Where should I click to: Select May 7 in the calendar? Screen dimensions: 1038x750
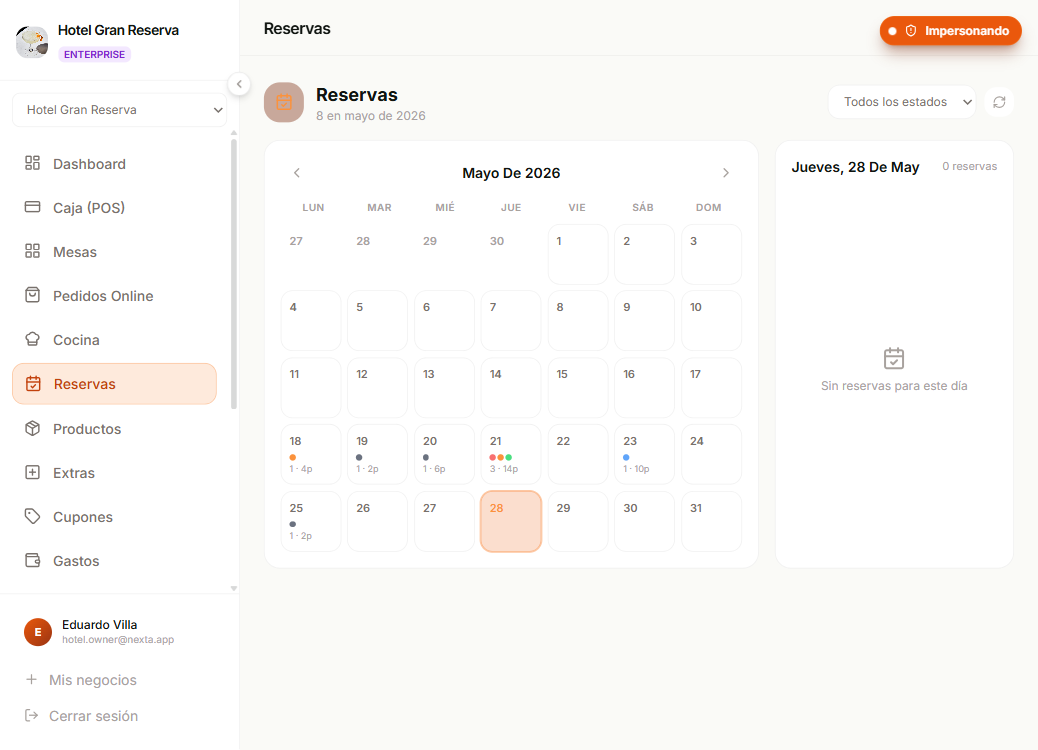pos(511,320)
